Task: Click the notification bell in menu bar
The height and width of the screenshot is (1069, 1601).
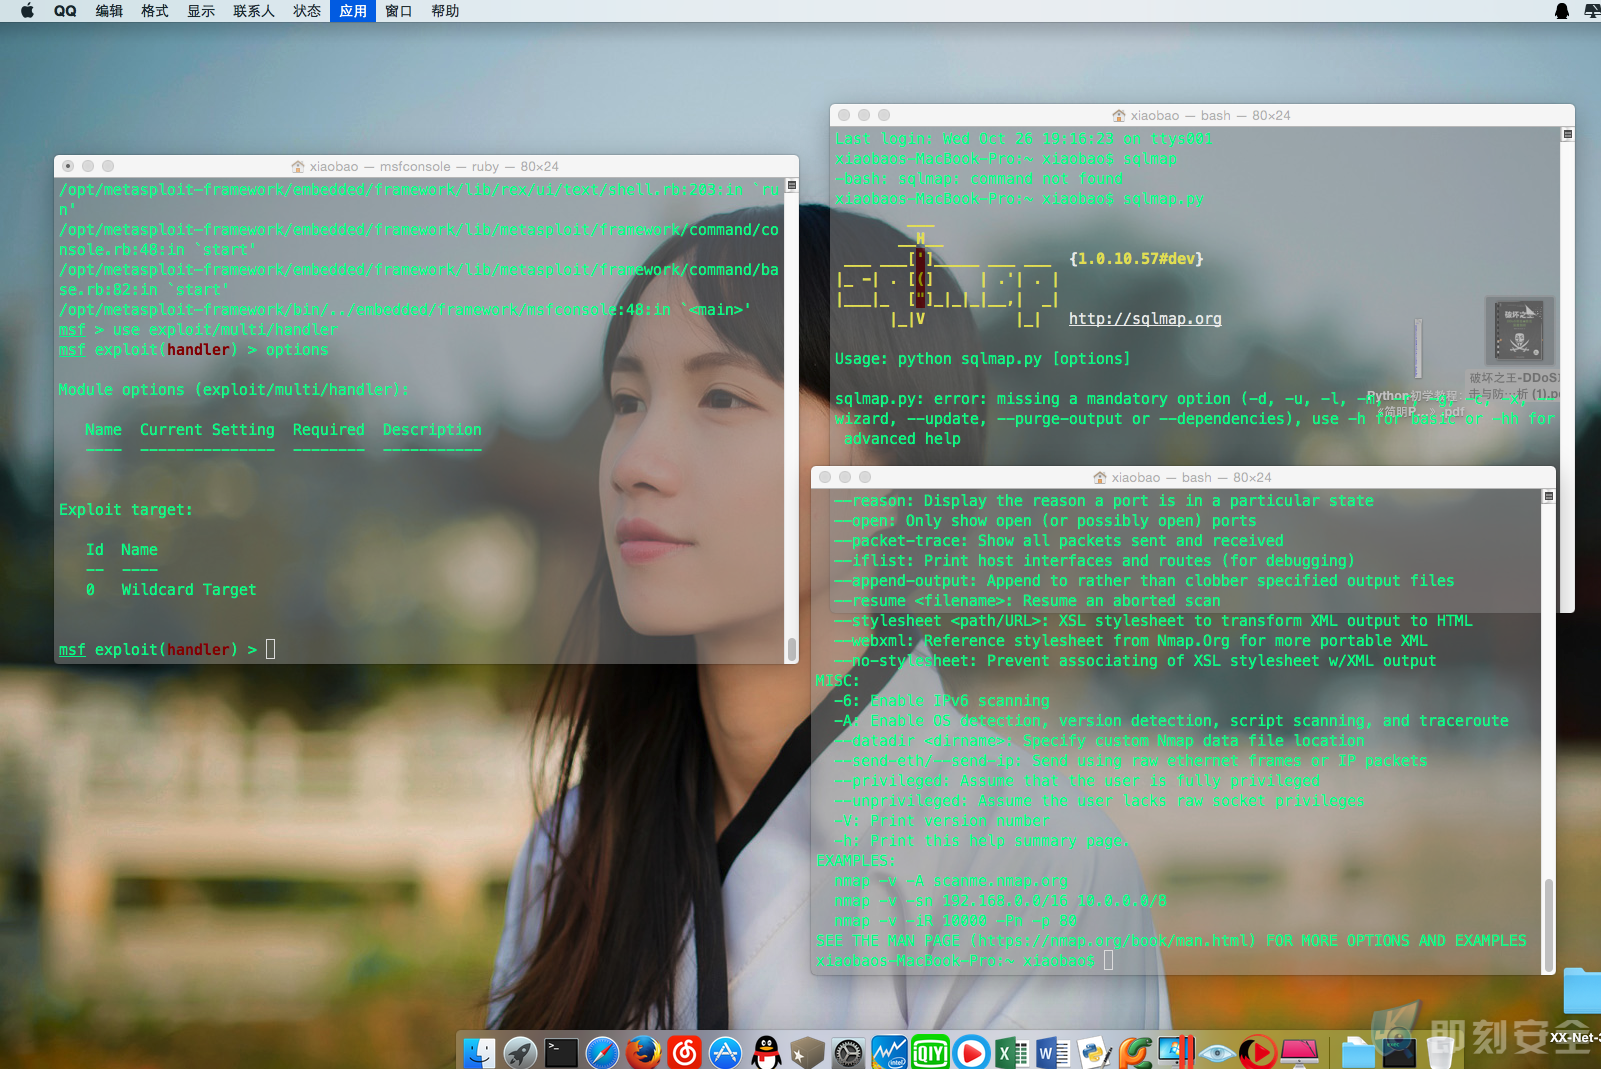Action: pos(1562,11)
